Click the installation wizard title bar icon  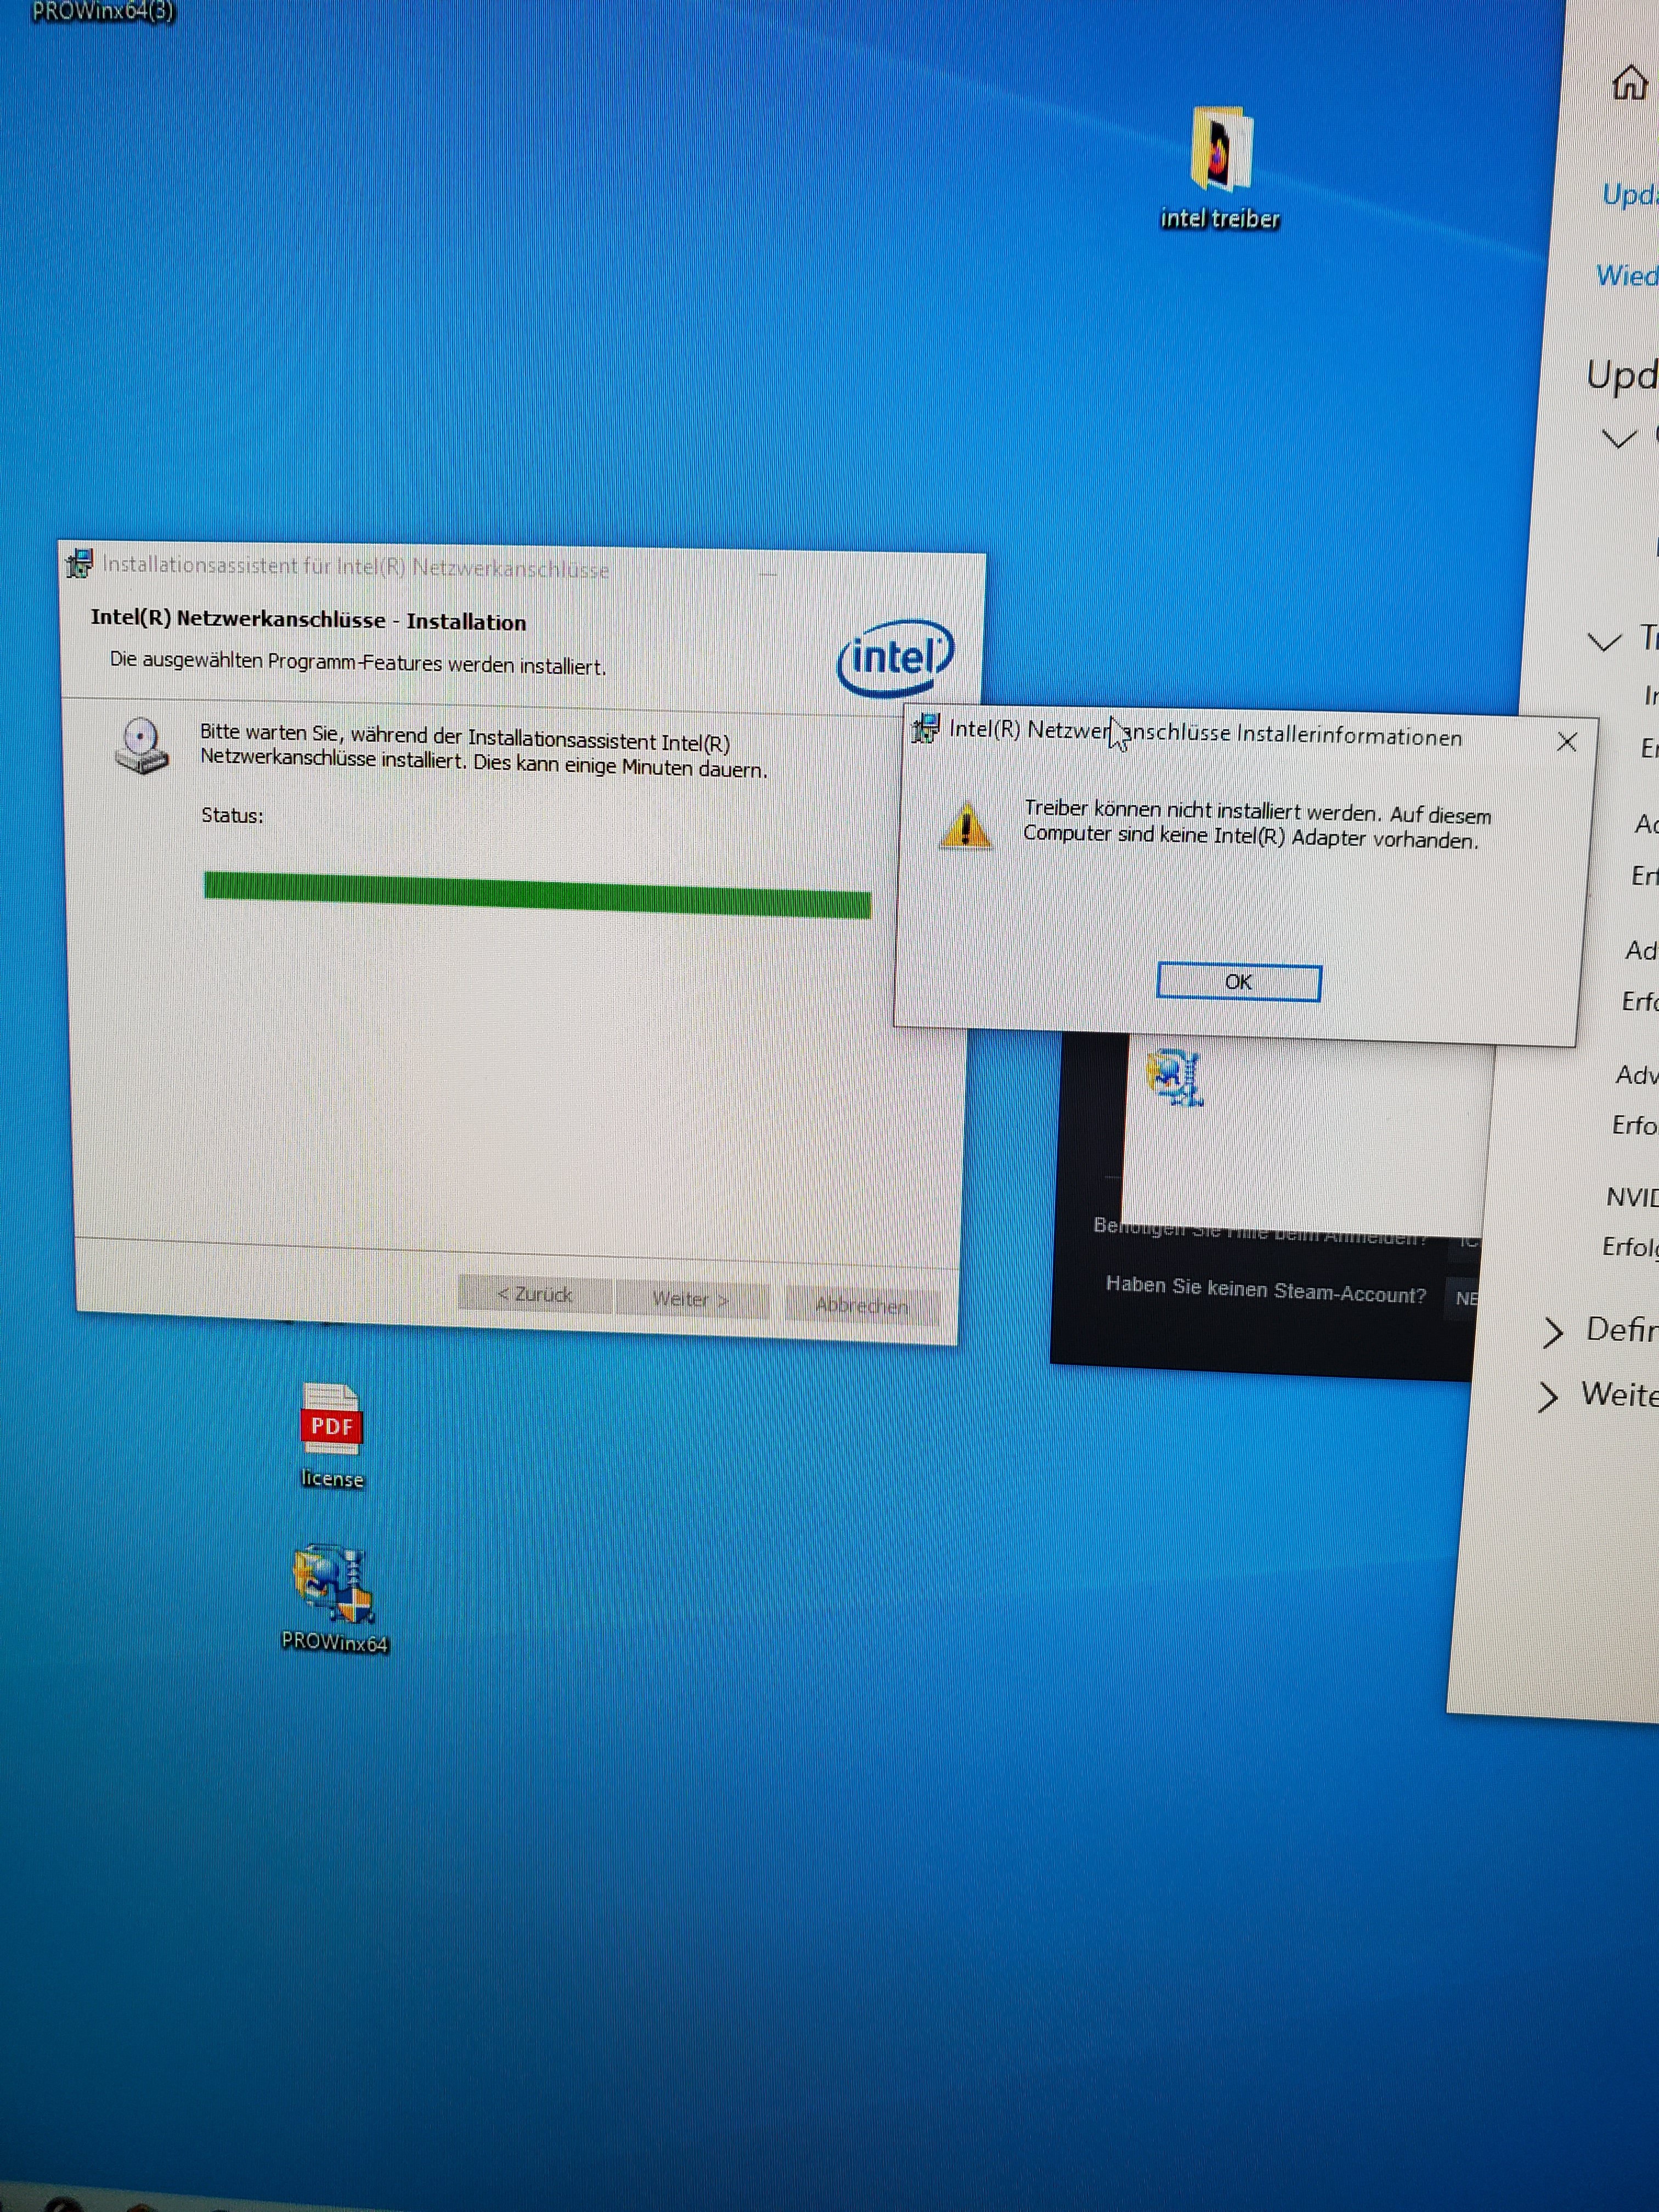point(79,563)
